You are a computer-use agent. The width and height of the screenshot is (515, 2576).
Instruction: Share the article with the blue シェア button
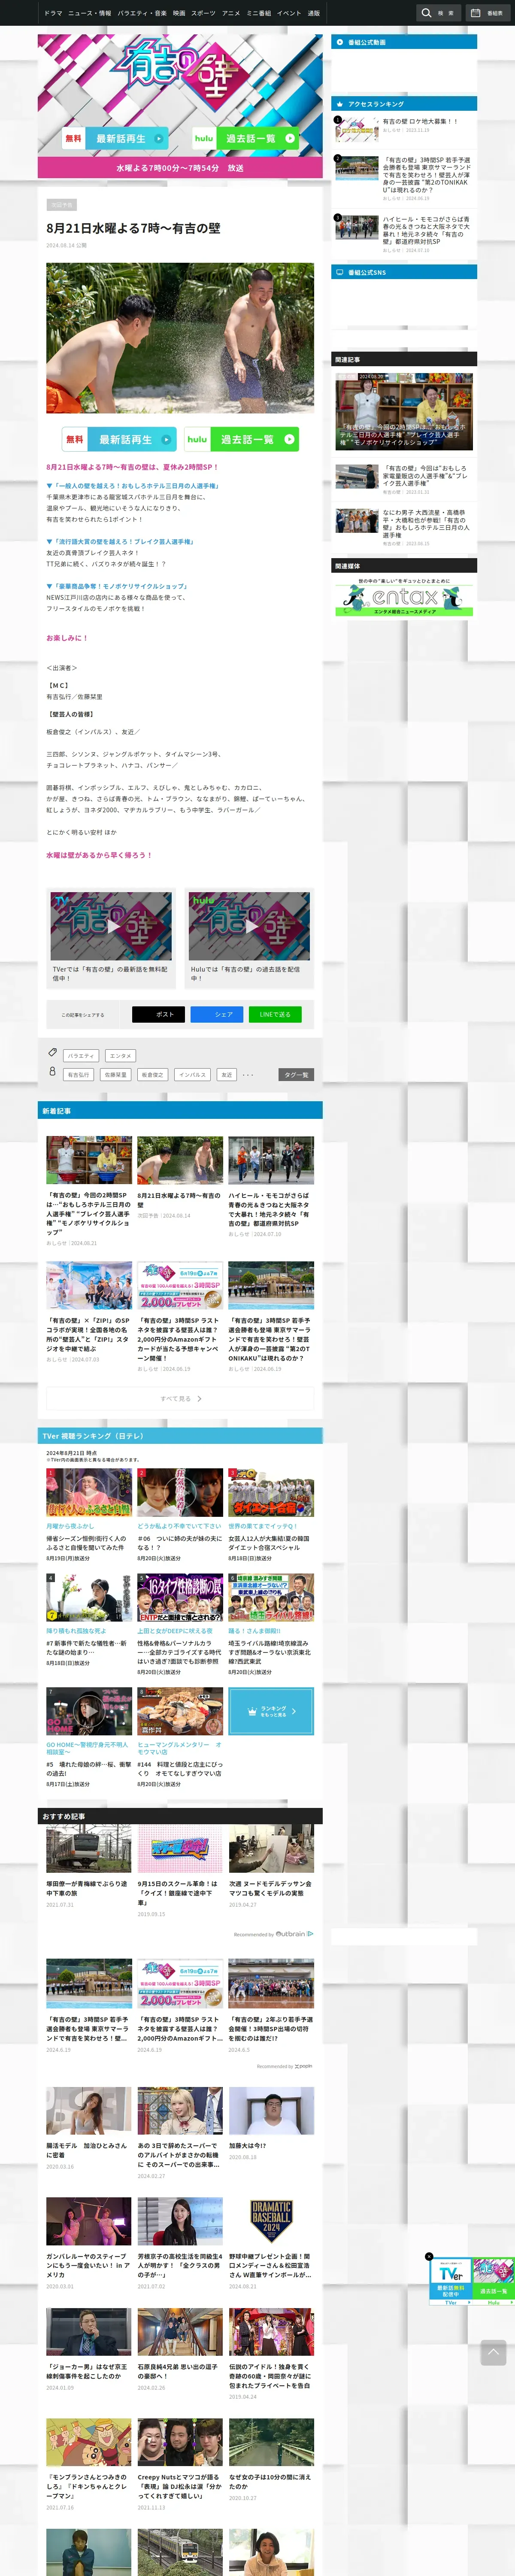point(217,1014)
